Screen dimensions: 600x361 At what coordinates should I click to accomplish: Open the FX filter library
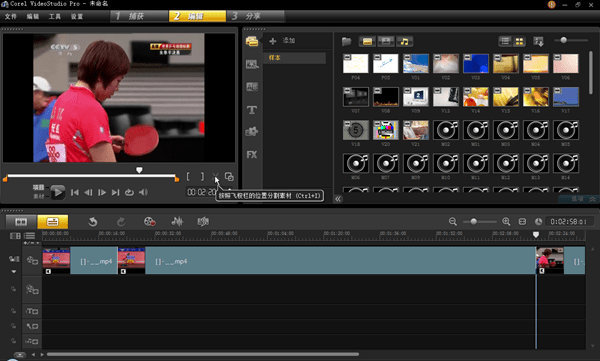251,155
